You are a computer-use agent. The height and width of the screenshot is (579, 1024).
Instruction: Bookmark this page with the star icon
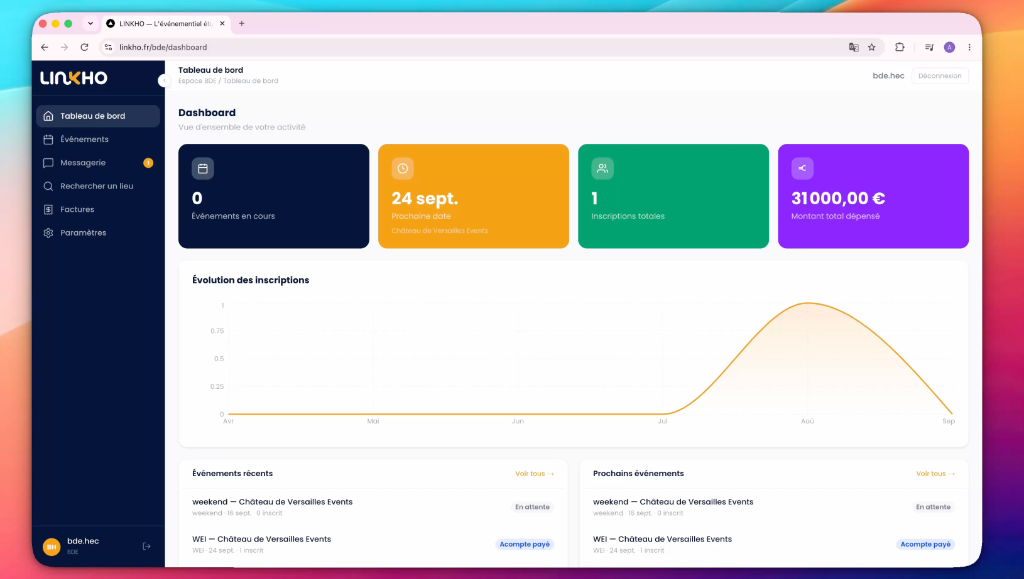click(871, 47)
